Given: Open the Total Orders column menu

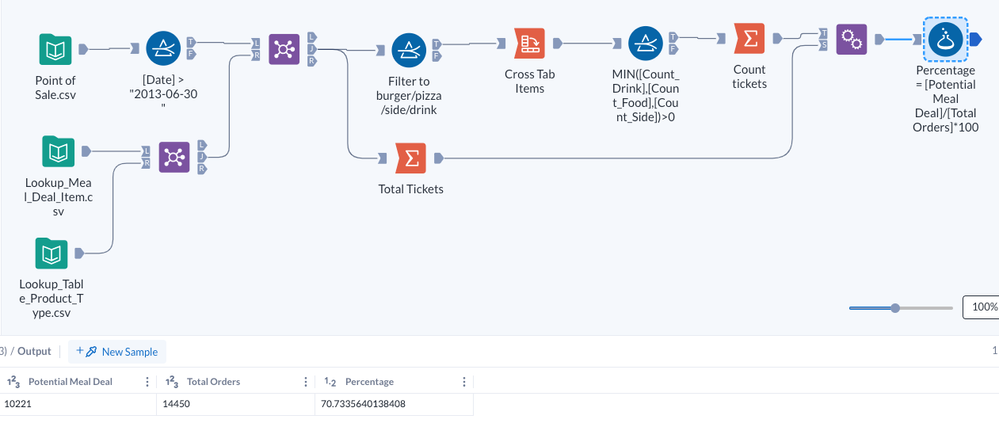Looking at the screenshot, I should click(x=305, y=382).
